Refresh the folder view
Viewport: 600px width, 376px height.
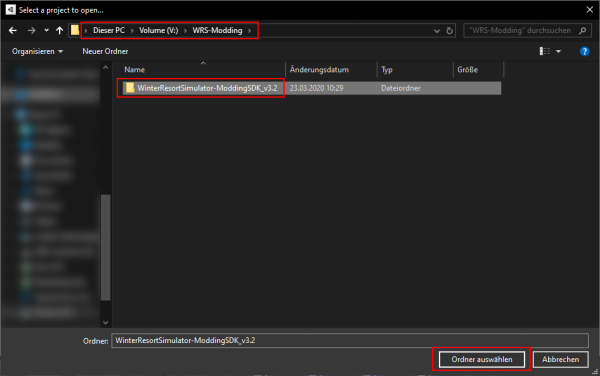click(x=450, y=31)
